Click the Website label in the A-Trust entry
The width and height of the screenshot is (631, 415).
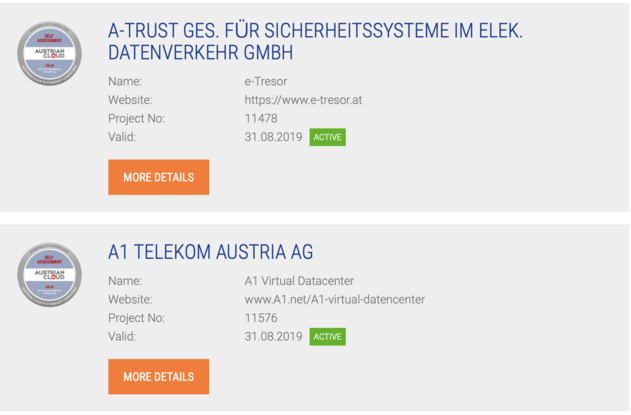click(130, 100)
